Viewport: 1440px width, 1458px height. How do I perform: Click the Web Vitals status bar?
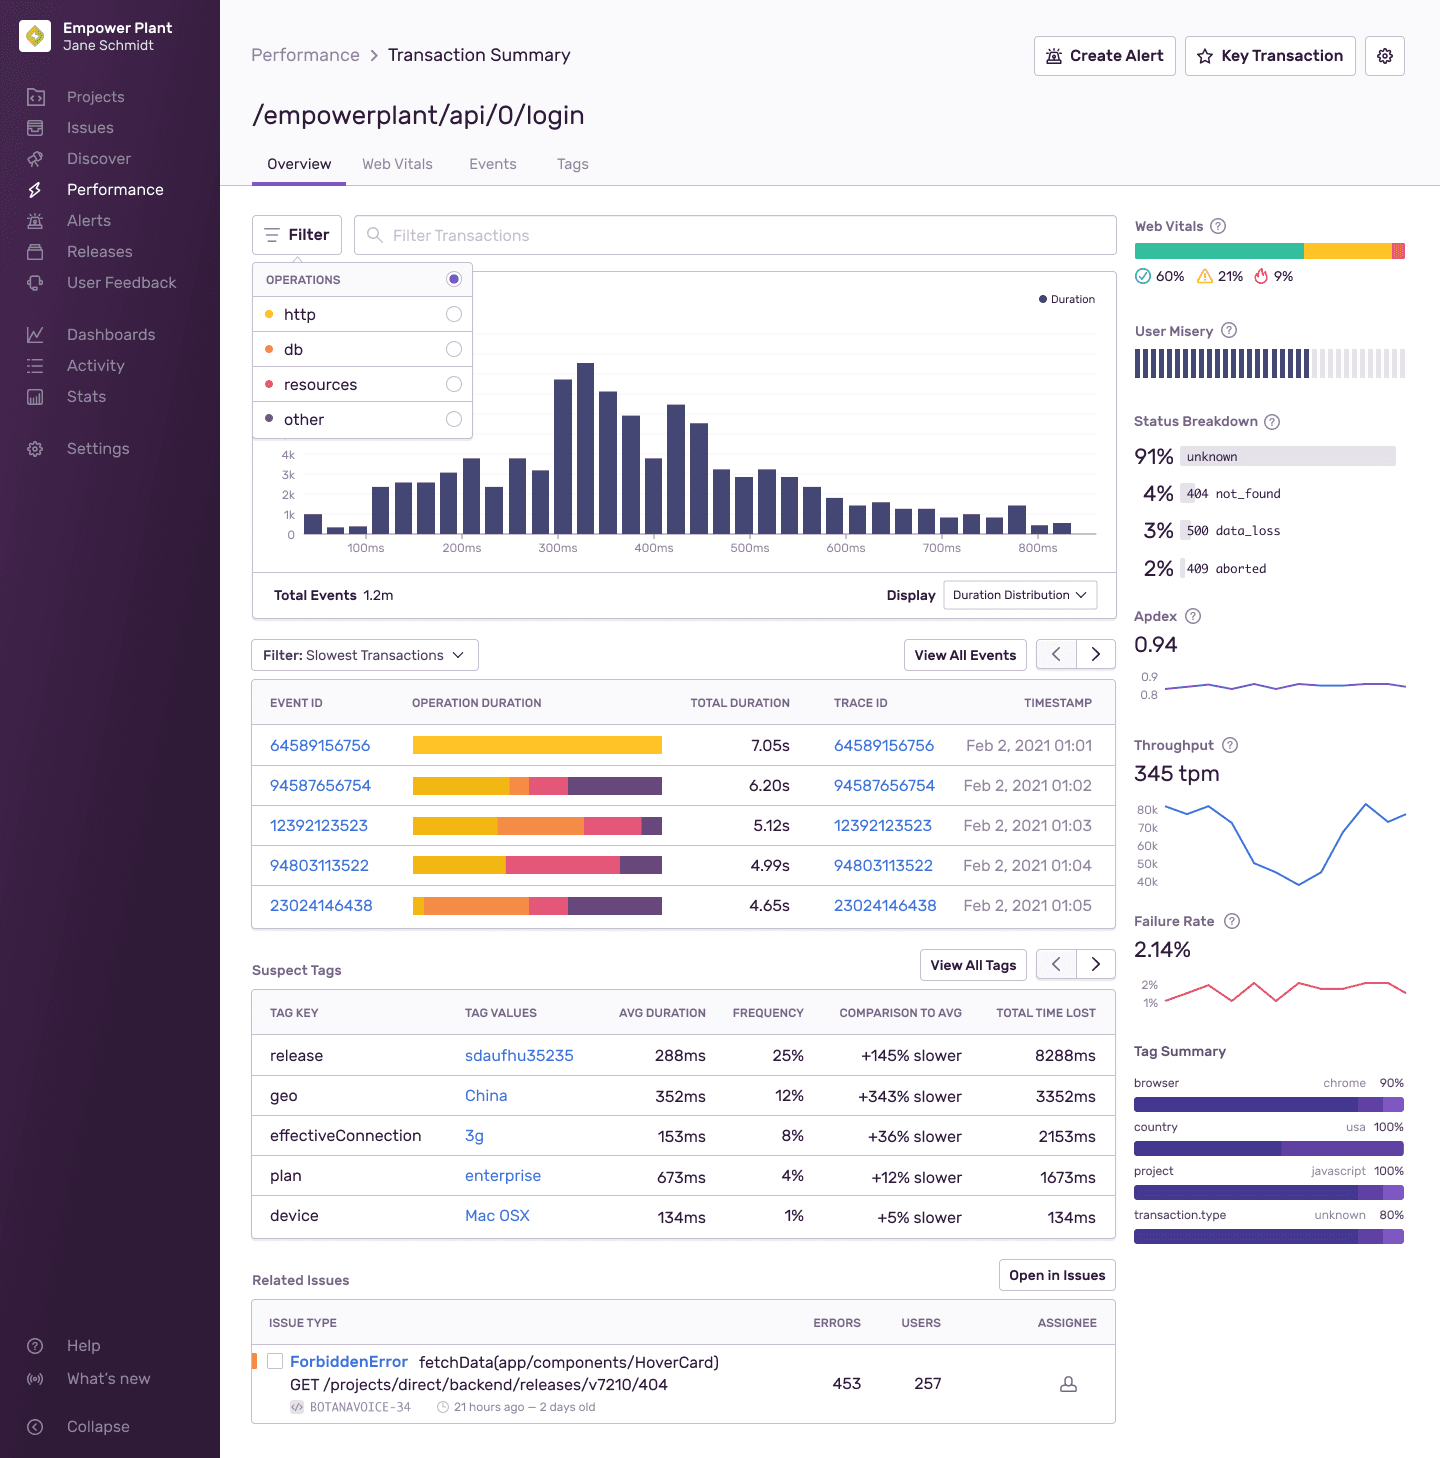click(x=1268, y=250)
